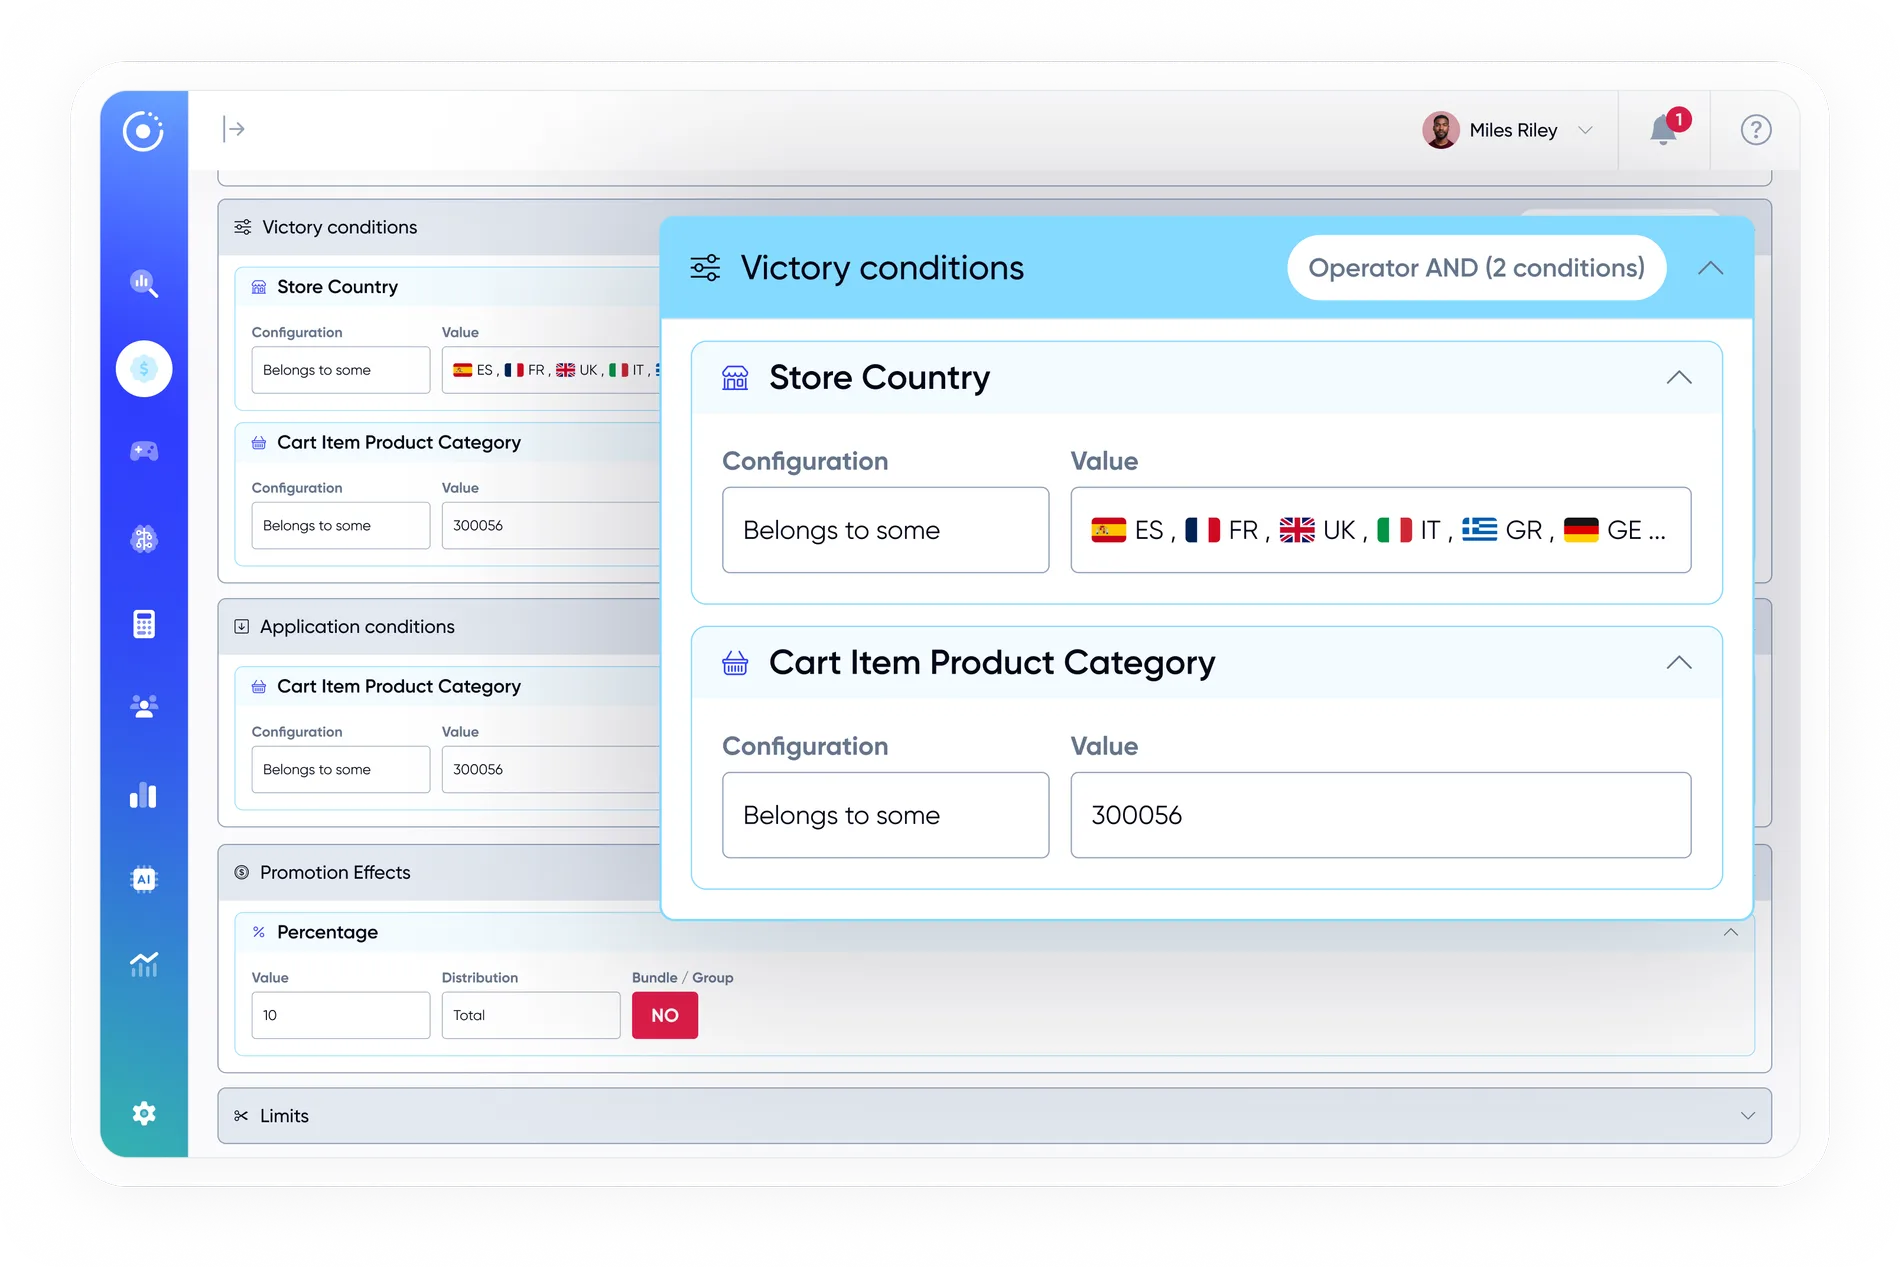Viewport: 1900px width, 1267px height.
Task: Click the search analytics sidebar icon
Action: pos(144,284)
